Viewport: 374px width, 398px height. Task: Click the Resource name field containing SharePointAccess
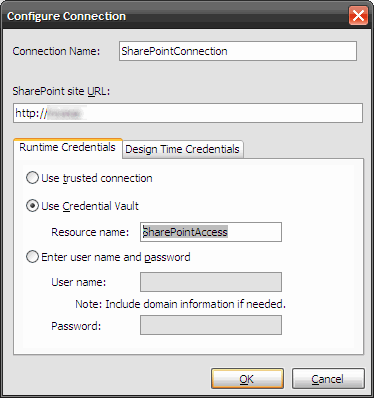point(211,232)
